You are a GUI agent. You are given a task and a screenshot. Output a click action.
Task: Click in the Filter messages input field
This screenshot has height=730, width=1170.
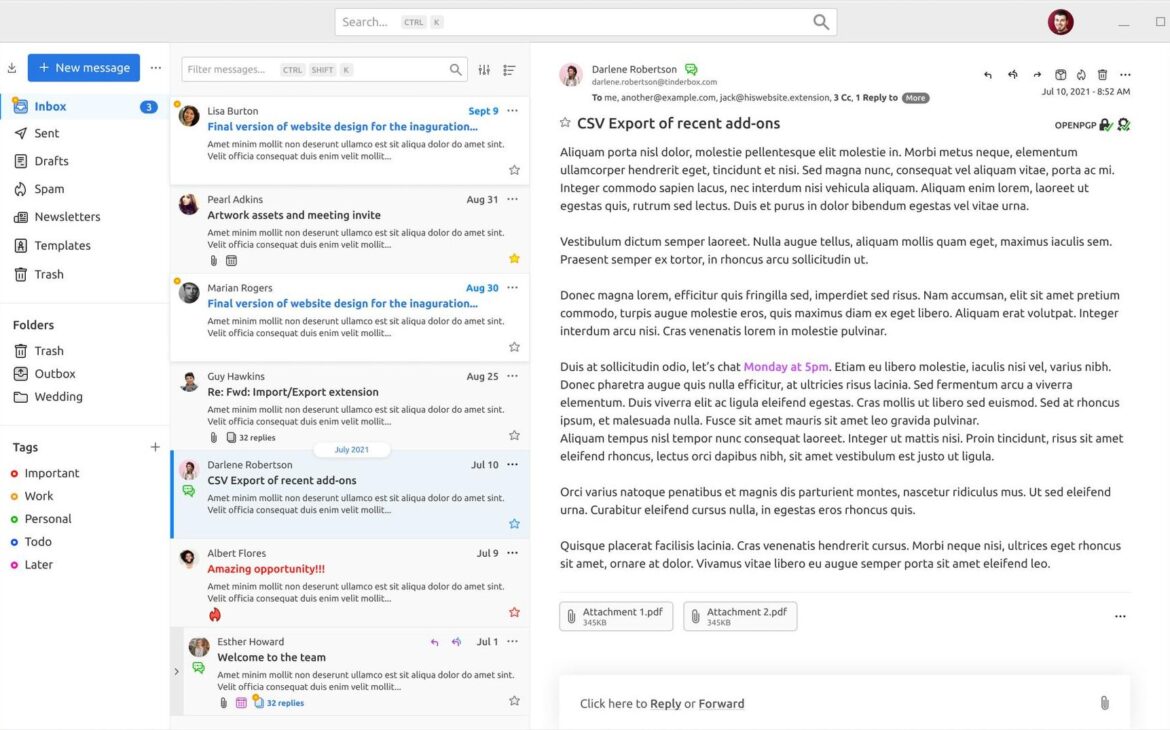[230, 70]
